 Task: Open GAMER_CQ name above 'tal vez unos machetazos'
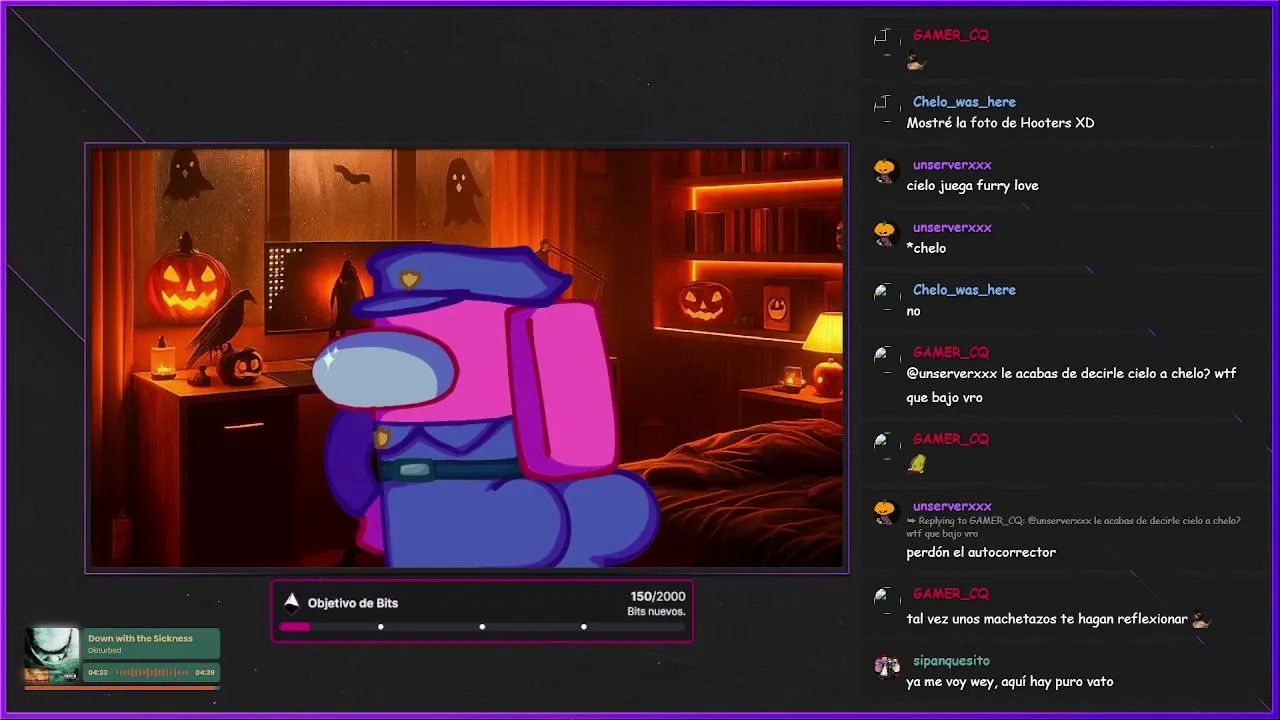(x=950, y=594)
